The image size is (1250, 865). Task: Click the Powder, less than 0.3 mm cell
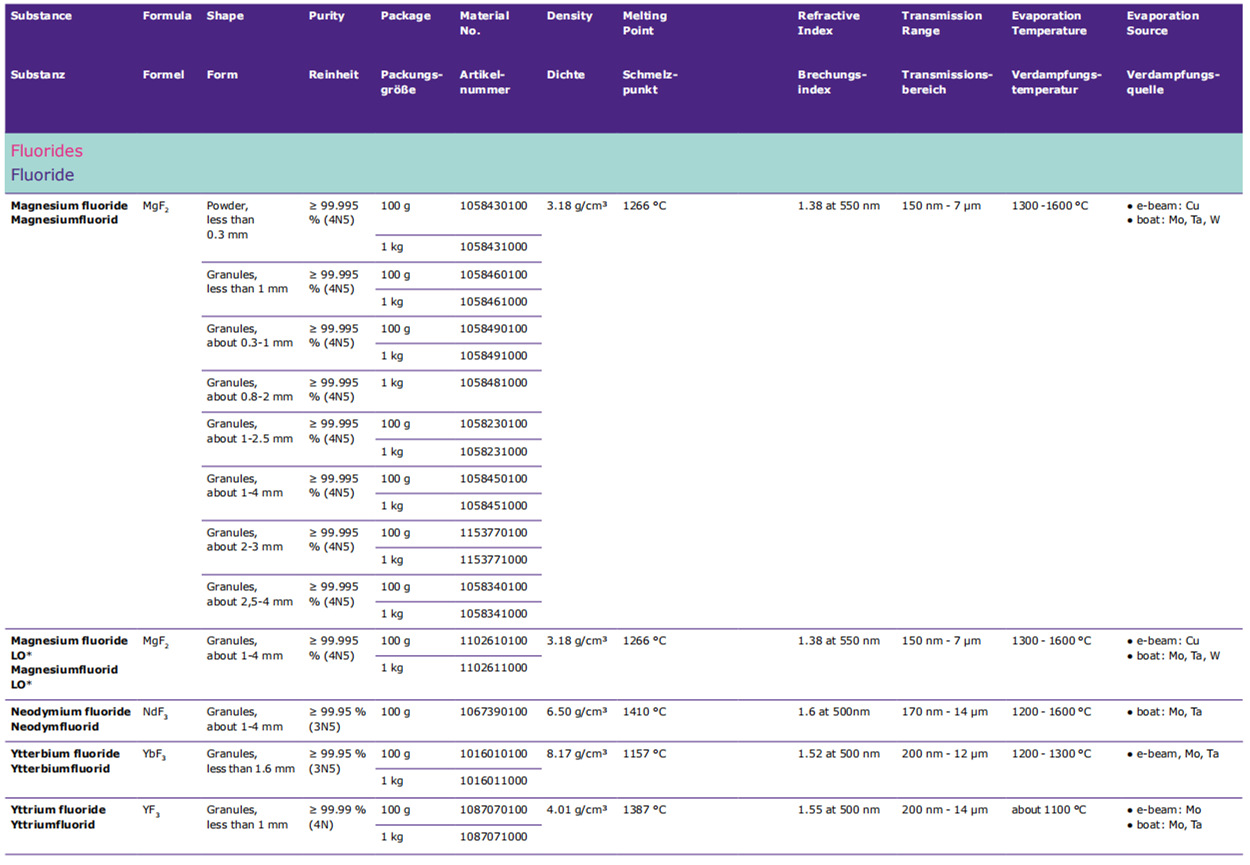pyautogui.click(x=231, y=220)
